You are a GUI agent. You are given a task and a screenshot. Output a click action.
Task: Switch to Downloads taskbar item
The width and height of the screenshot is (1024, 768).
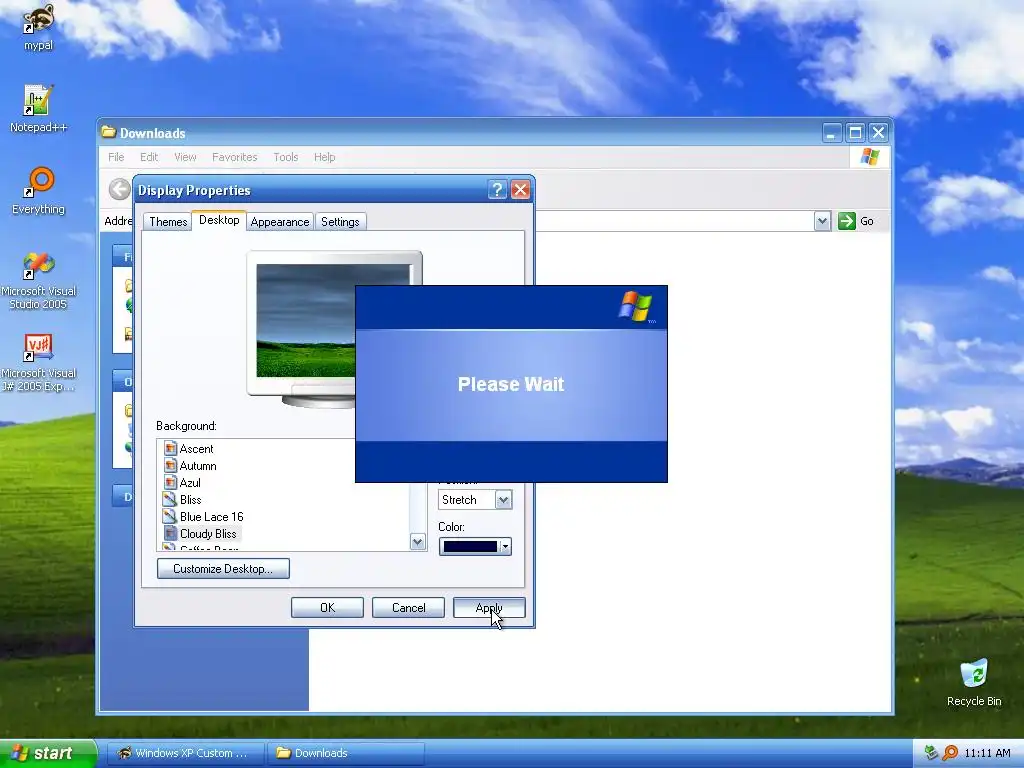click(346, 753)
